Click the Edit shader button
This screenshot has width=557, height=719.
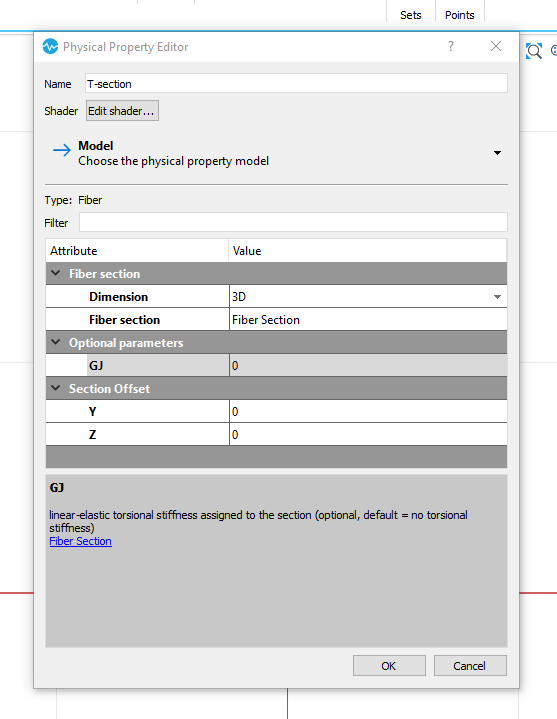pyautogui.click(x=122, y=111)
